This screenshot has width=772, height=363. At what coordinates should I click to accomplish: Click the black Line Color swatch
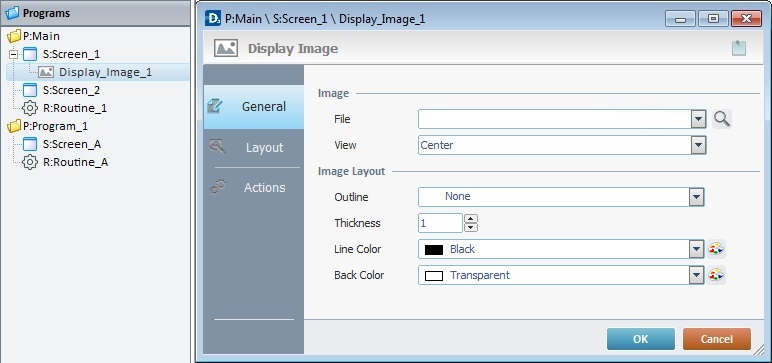pos(434,249)
